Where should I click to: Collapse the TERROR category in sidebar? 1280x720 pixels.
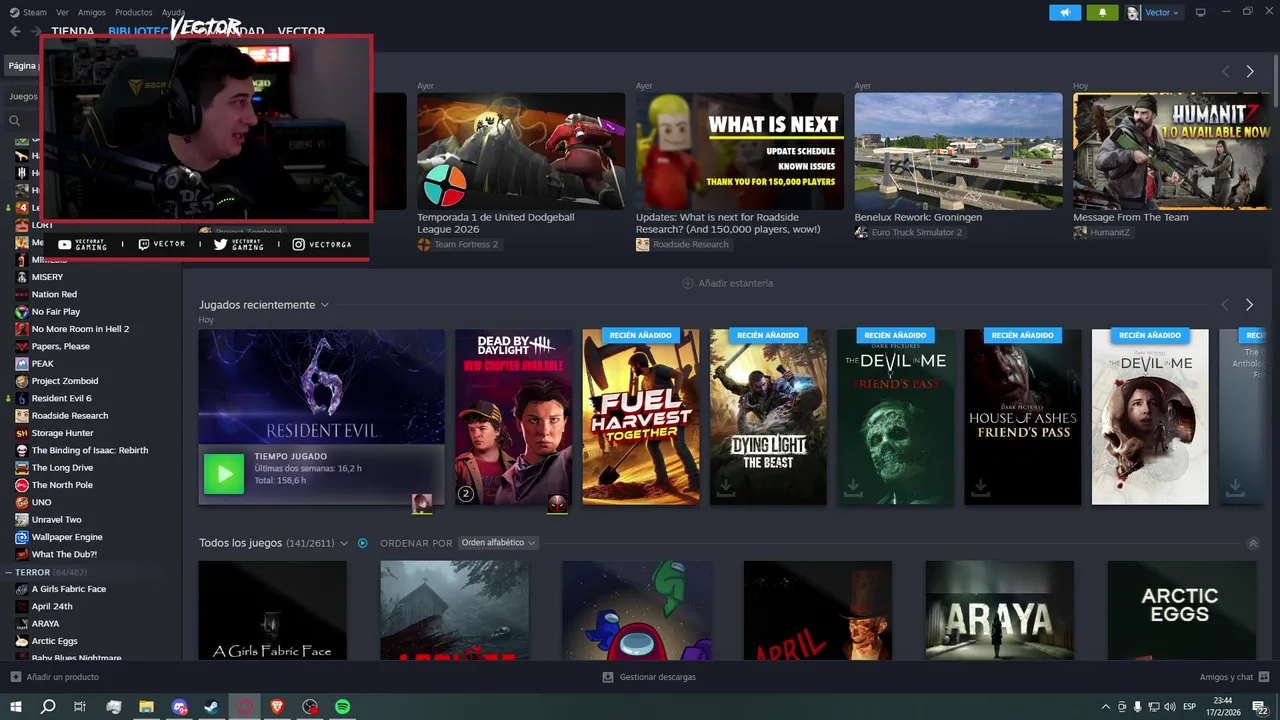[9, 572]
